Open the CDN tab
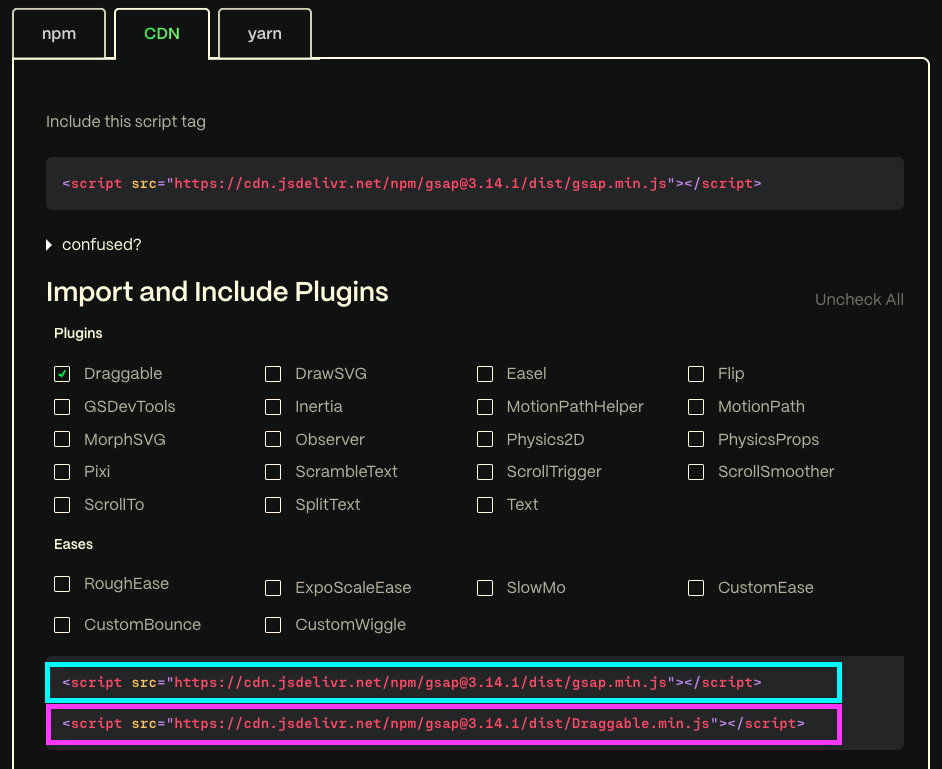The width and height of the screenshot is (942, 769). (x=162, y=34)
